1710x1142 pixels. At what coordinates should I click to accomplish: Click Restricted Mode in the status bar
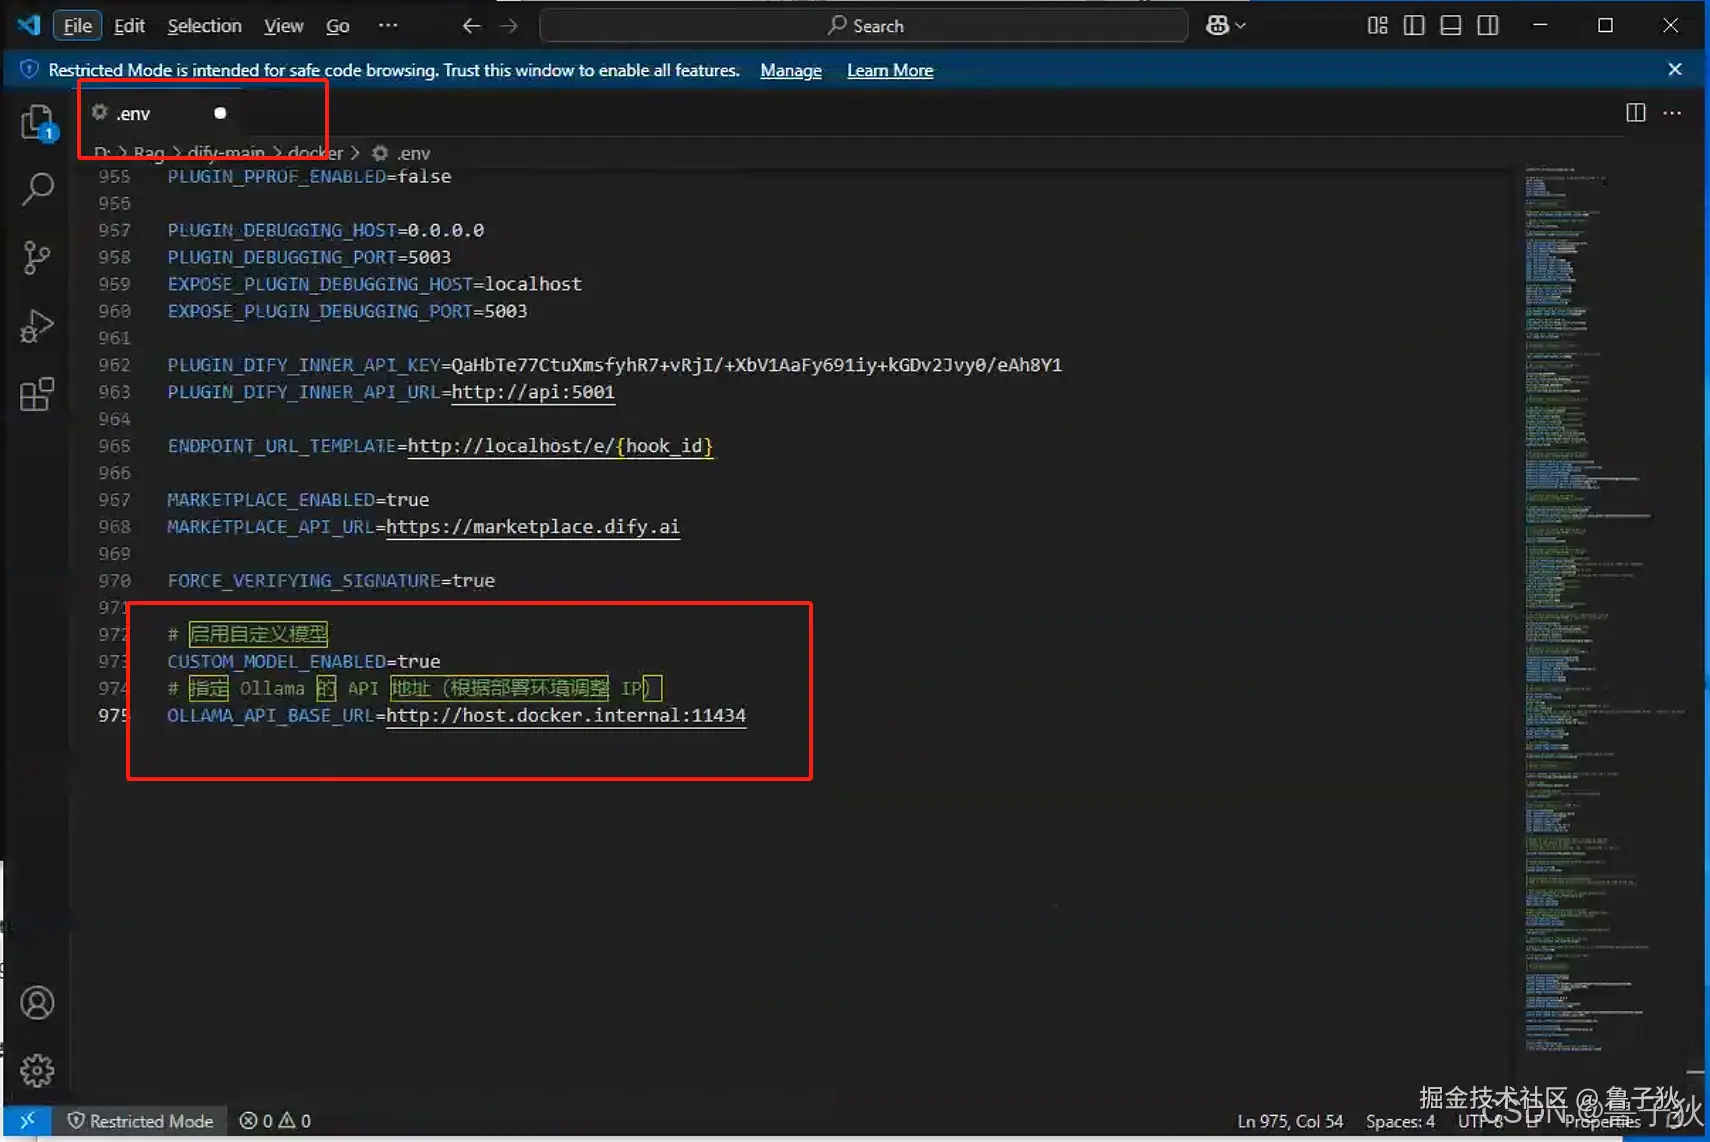tap(140, 1121)
